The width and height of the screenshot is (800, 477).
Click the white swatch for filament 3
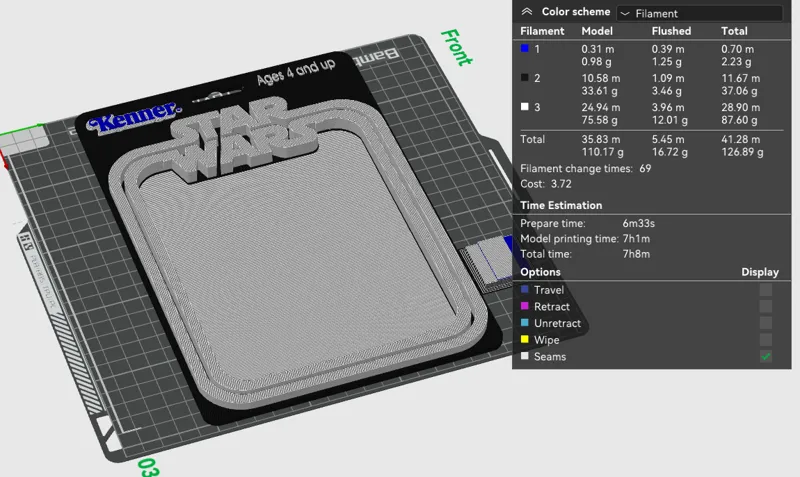pos(524,107)
